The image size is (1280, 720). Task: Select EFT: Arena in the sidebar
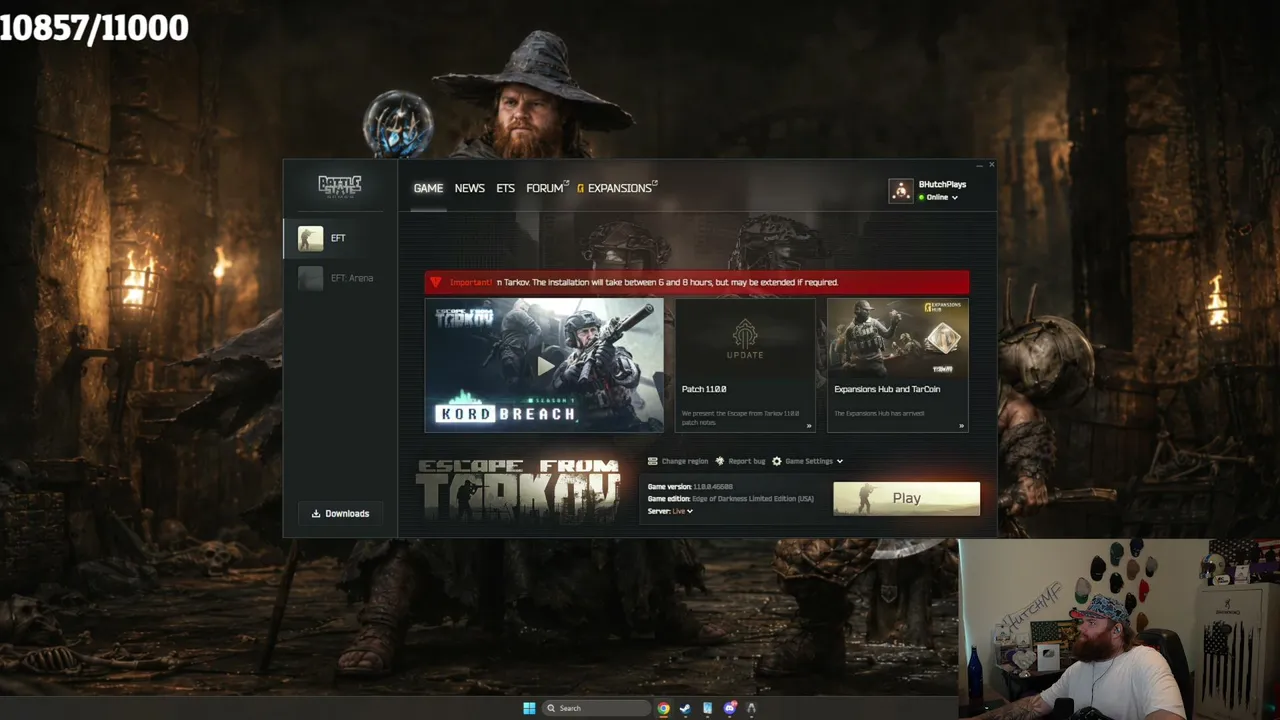click(340, 278)
